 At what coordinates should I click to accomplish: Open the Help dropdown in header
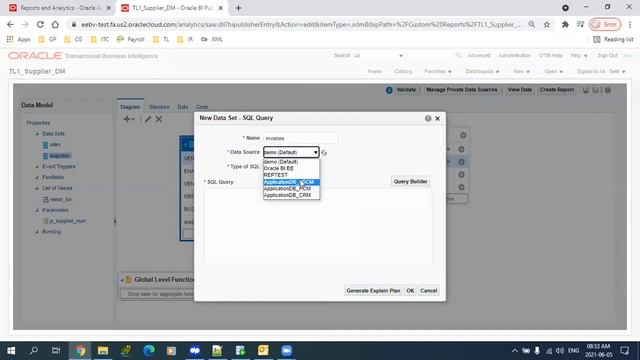click(579, 56)
